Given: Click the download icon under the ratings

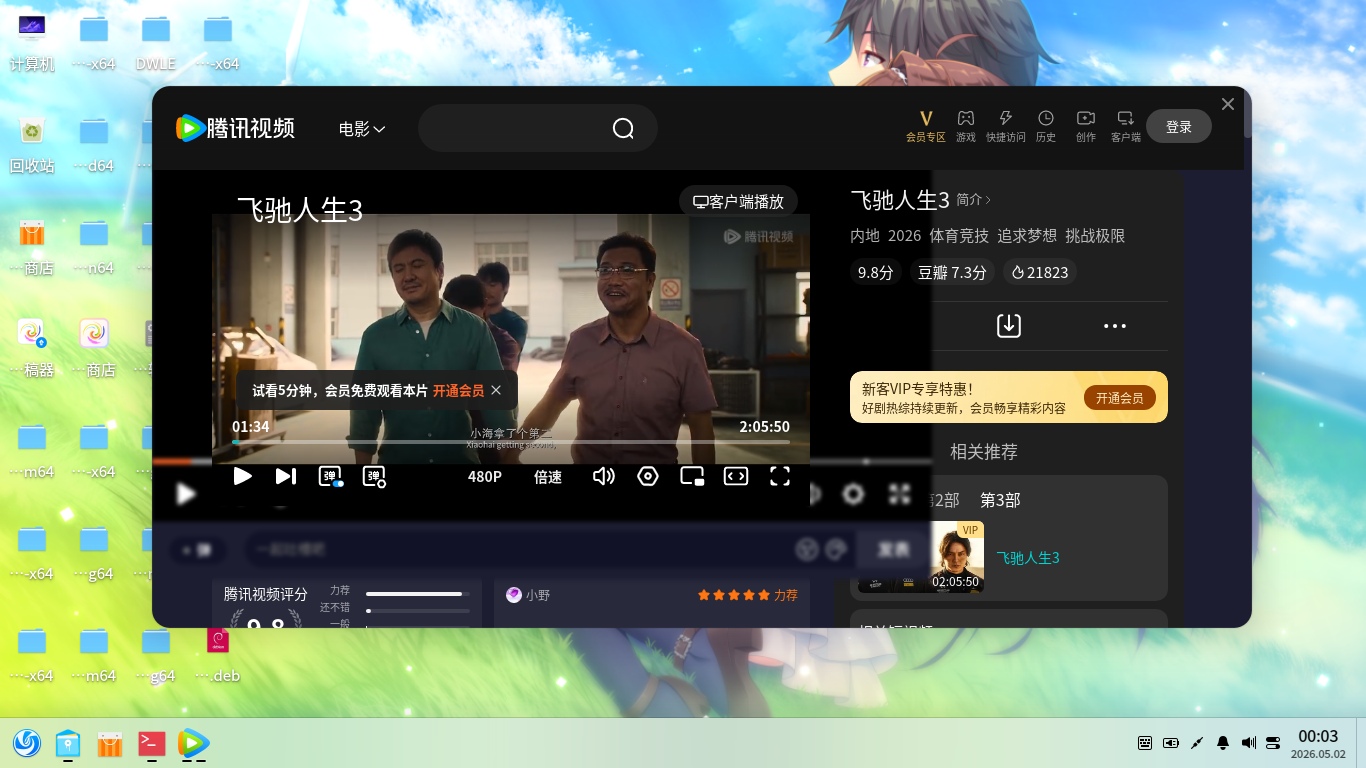Looking at the screenshot, I should (x=1009, y=325).
